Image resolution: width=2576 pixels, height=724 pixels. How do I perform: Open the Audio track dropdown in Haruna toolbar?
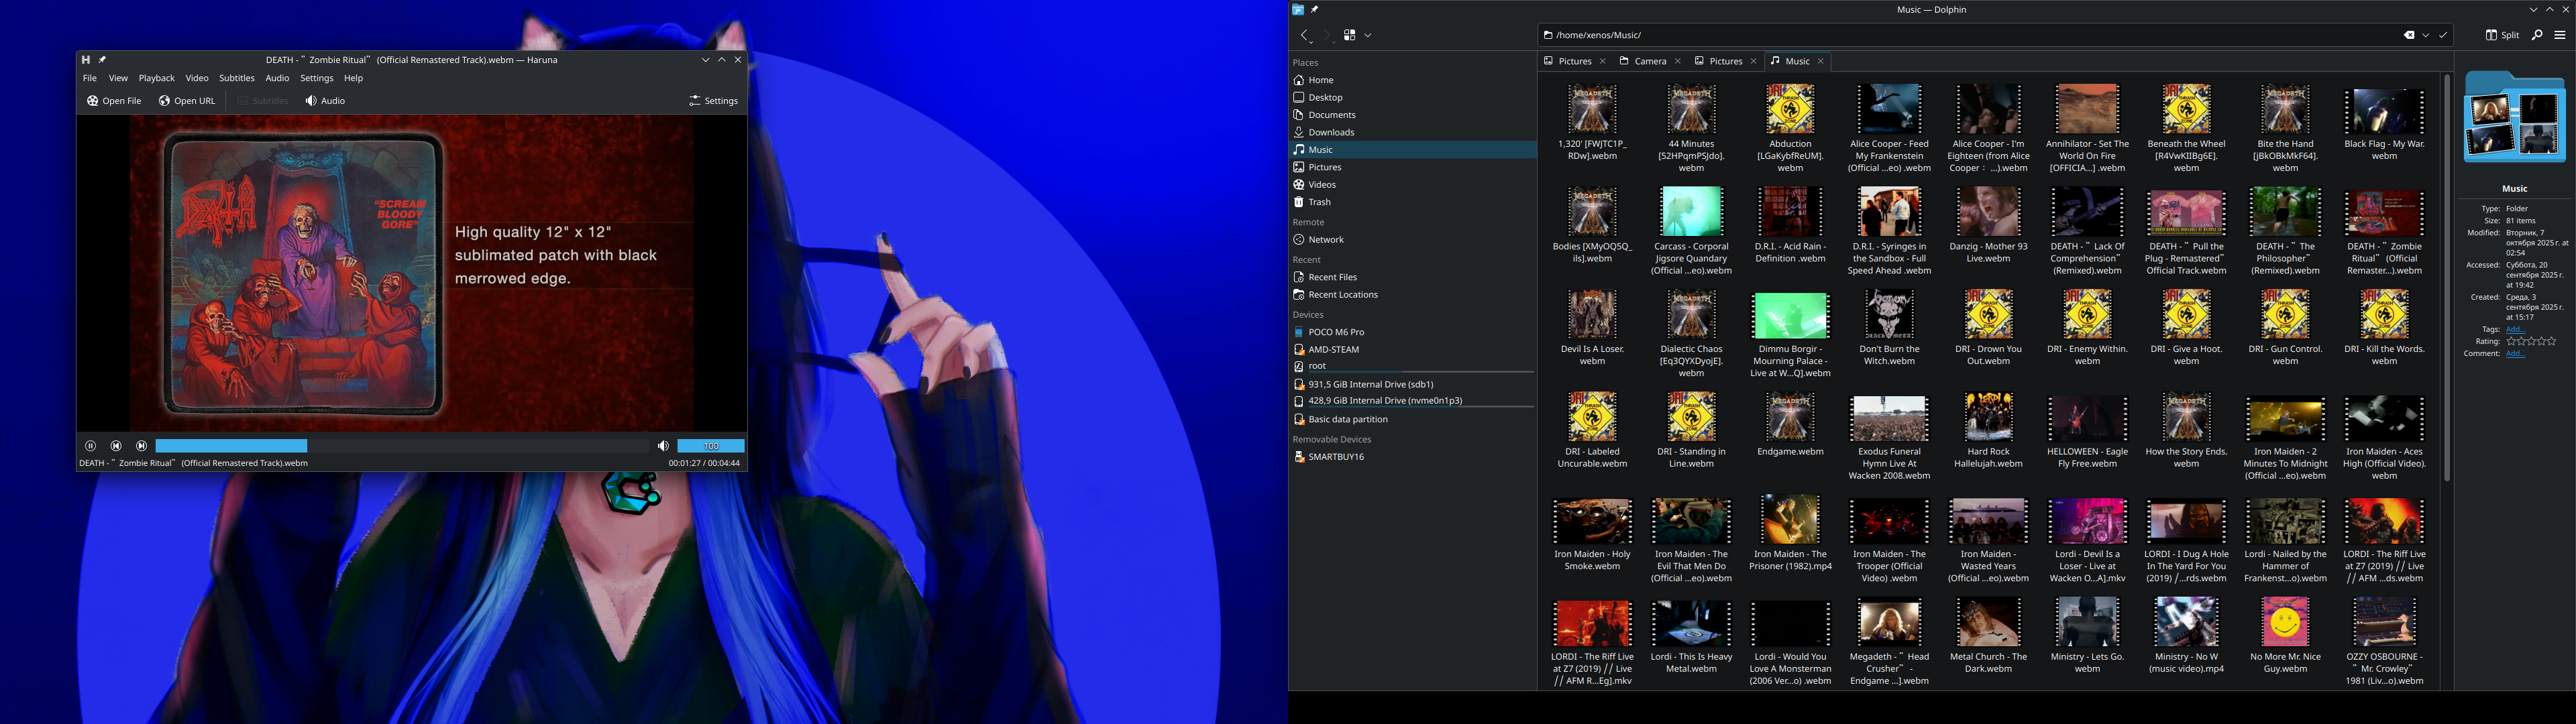[x=325, y=101]
